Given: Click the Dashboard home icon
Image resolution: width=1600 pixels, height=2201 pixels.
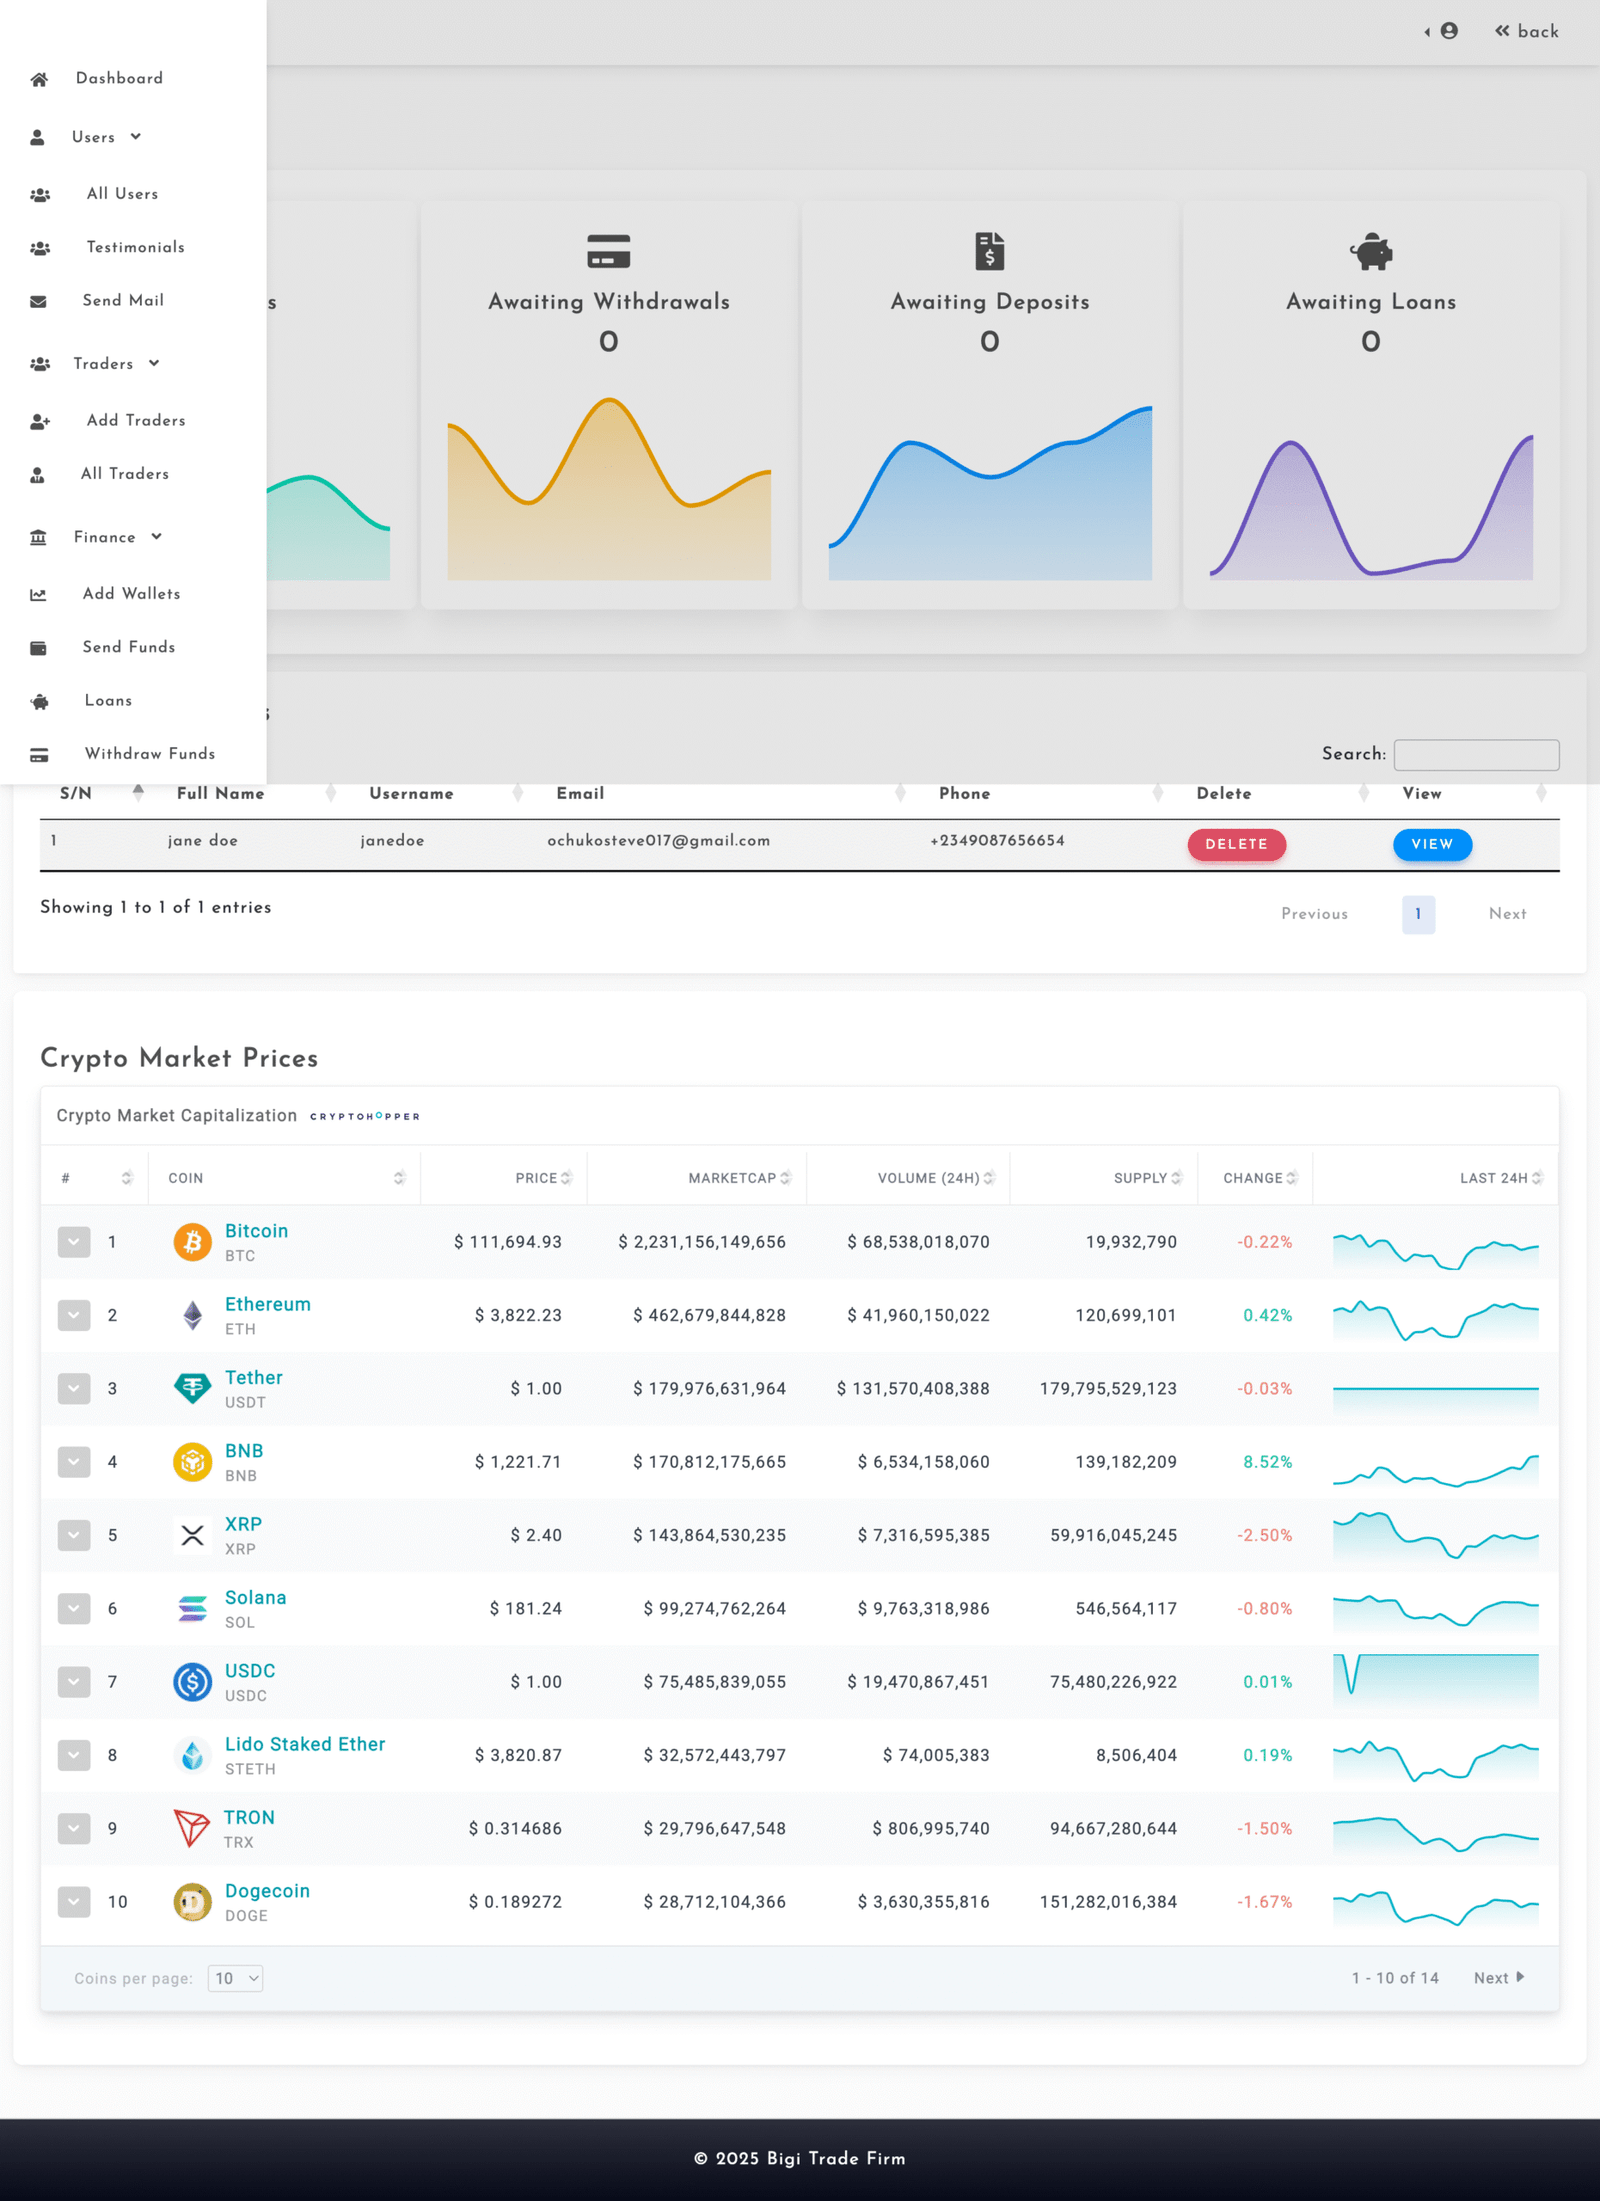Looking at the screenshot, I should tap(39, 79).
